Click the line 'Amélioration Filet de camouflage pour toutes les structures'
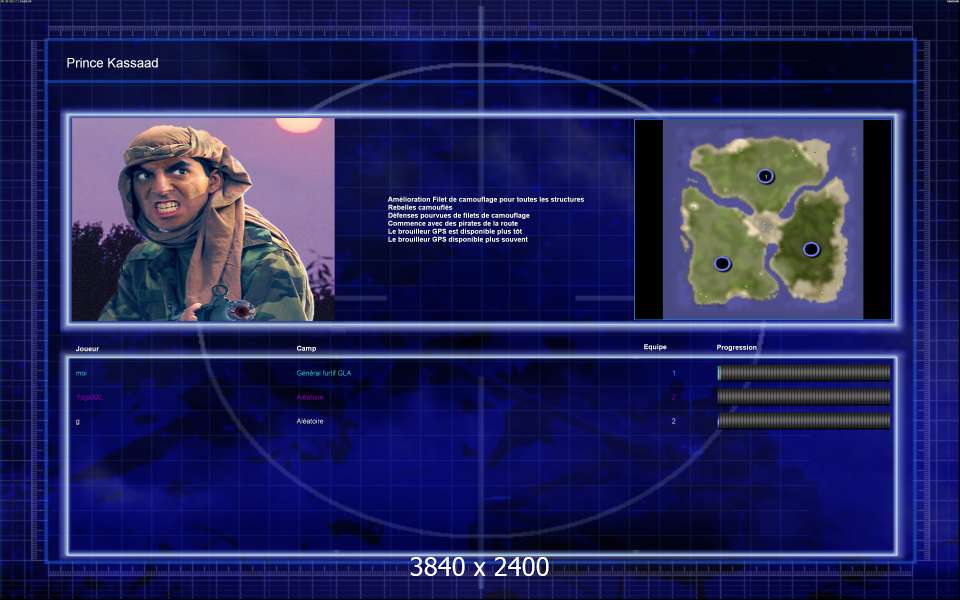This screenshot has width=960, height=600. click(486, 200)
